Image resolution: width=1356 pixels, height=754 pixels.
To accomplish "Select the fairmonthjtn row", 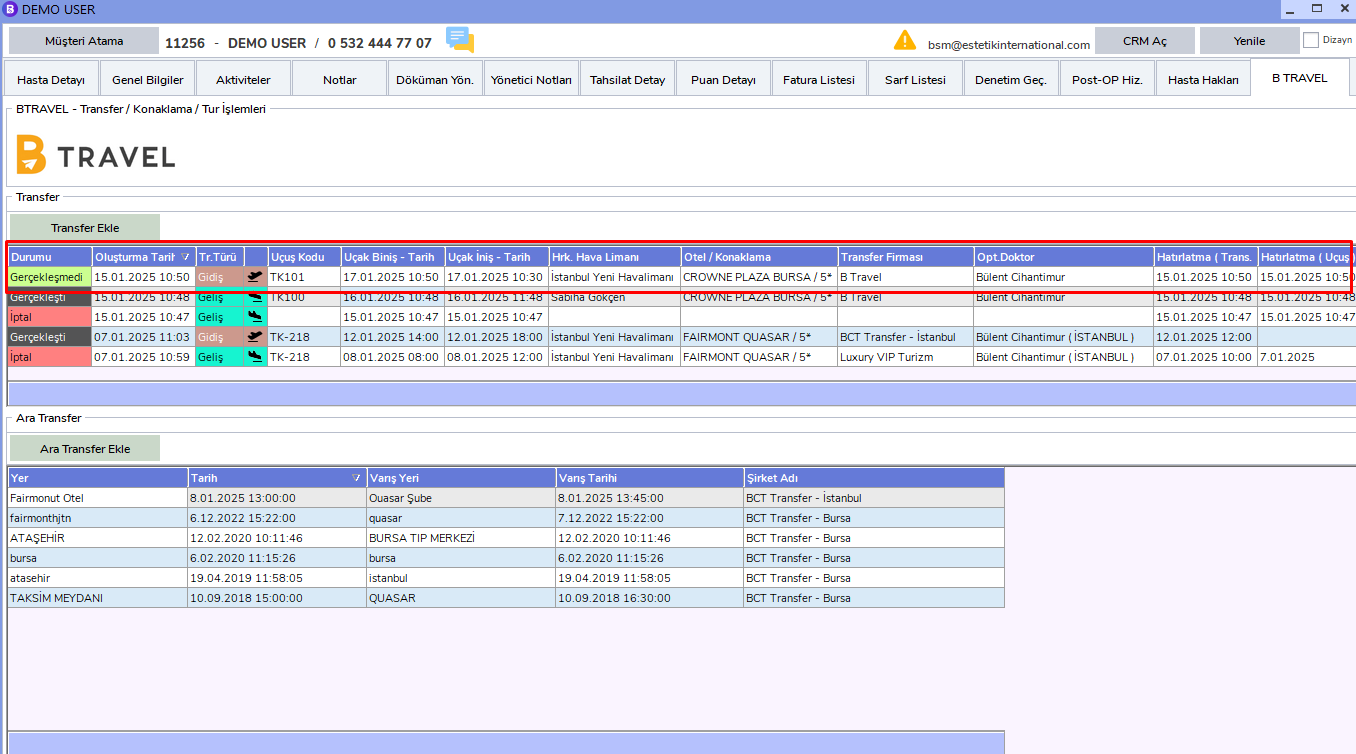I will coord(506,518).
